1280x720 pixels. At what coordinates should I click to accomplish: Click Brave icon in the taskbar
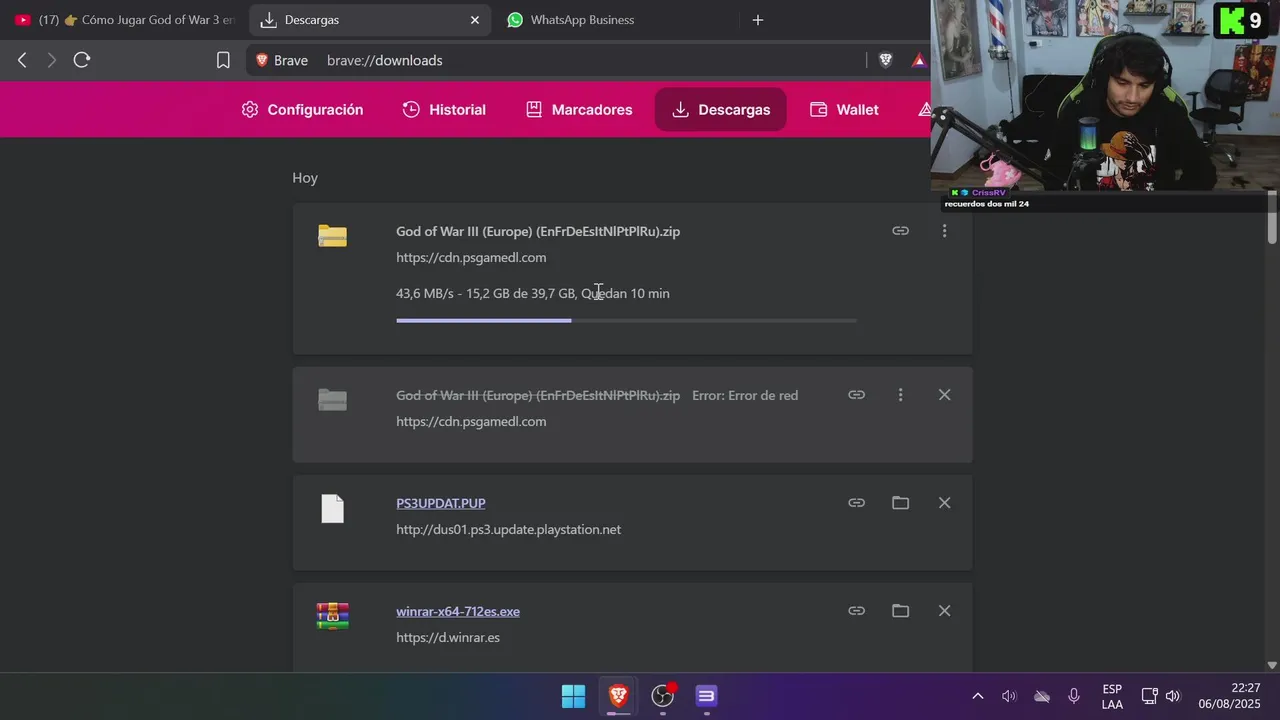pyautogui.click(x=618, y=696)
